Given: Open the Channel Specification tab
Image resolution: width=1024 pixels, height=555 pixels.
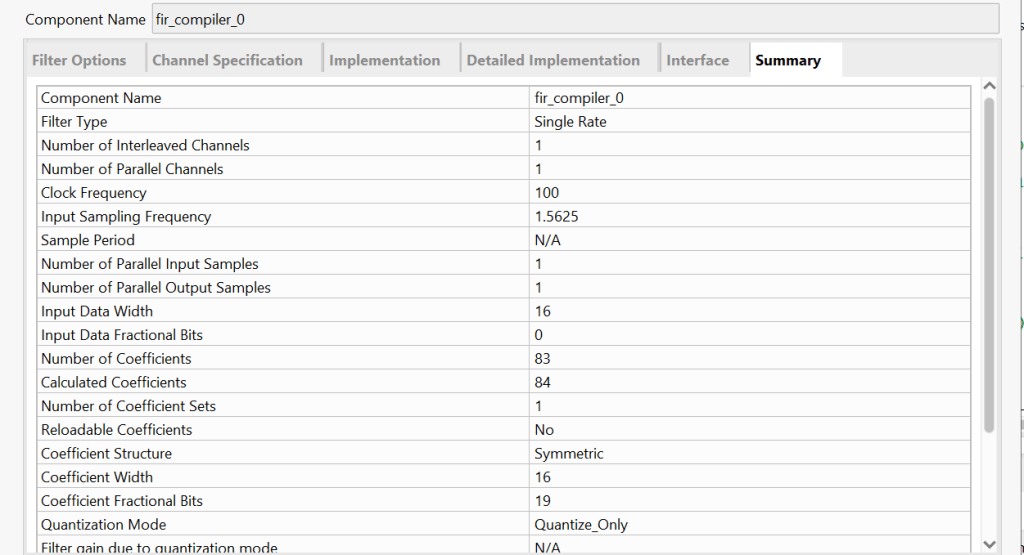Looking at the screenshot, I should pyautogui.click(x=227, y=61).
